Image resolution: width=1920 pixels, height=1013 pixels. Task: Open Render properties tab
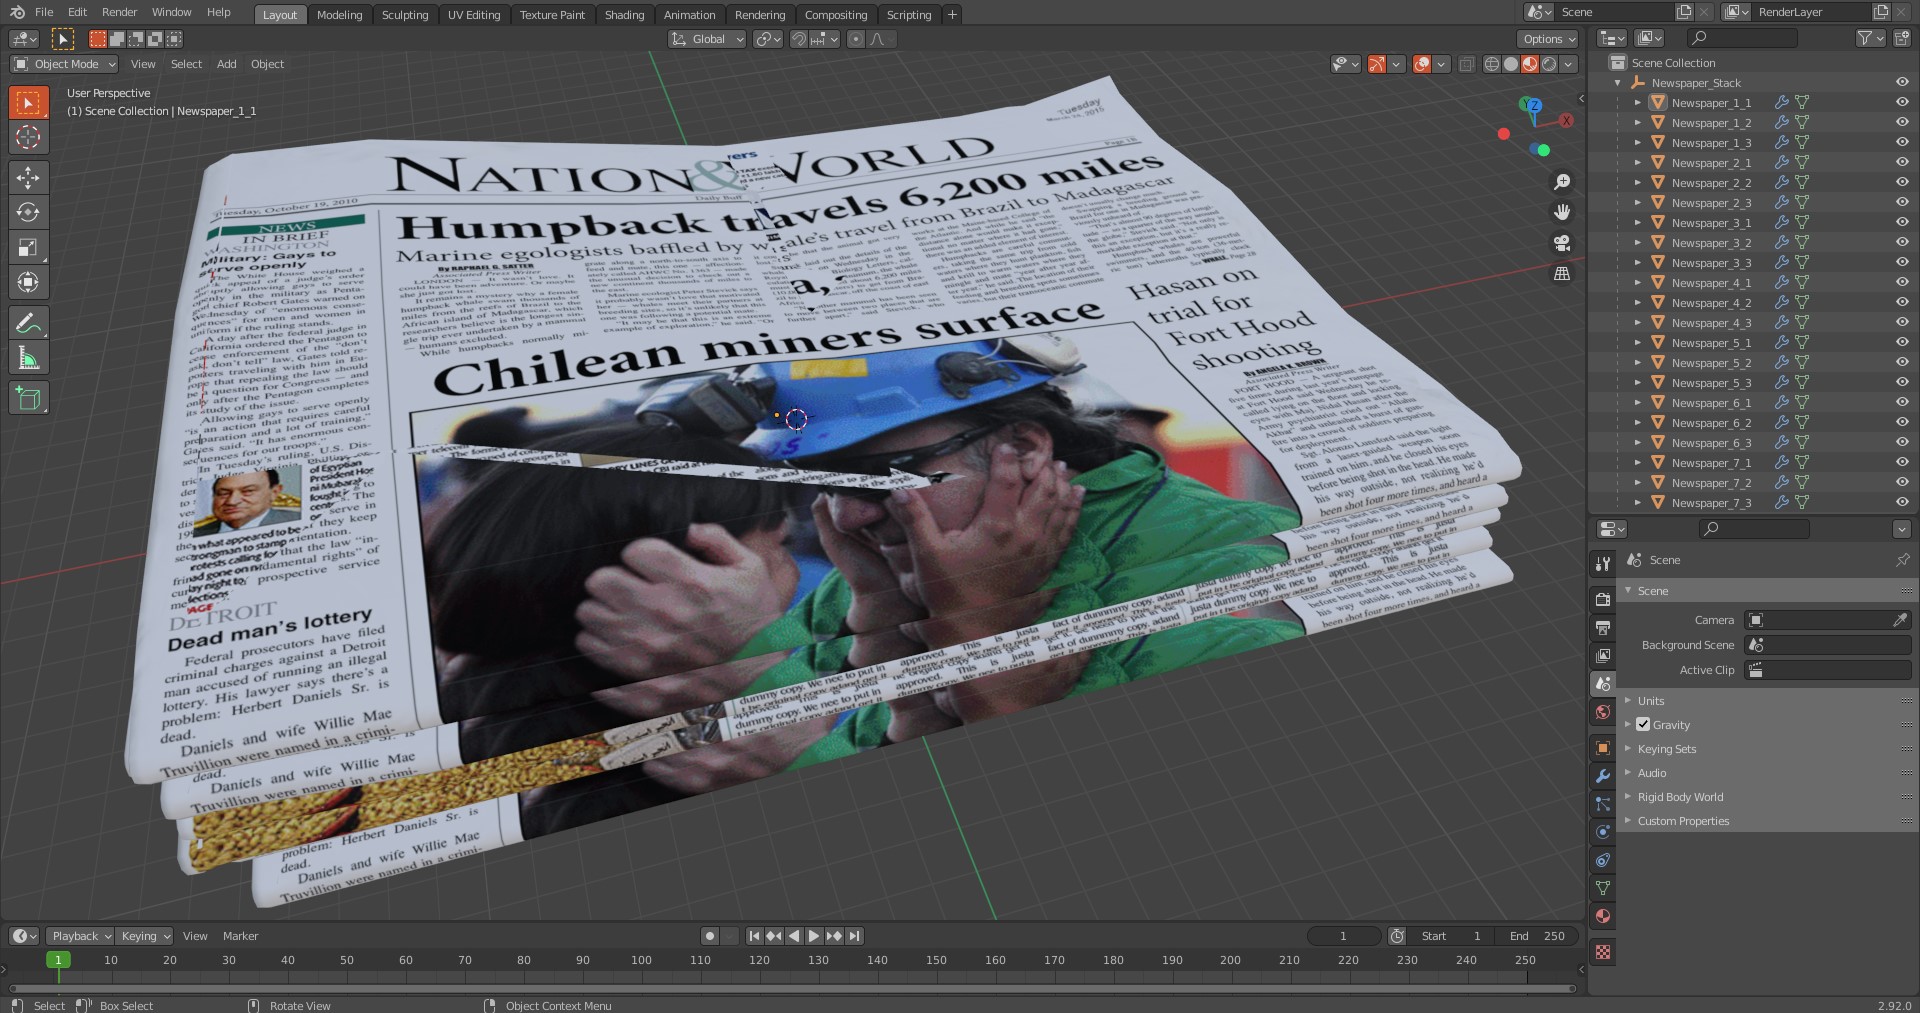(1603, 600)
